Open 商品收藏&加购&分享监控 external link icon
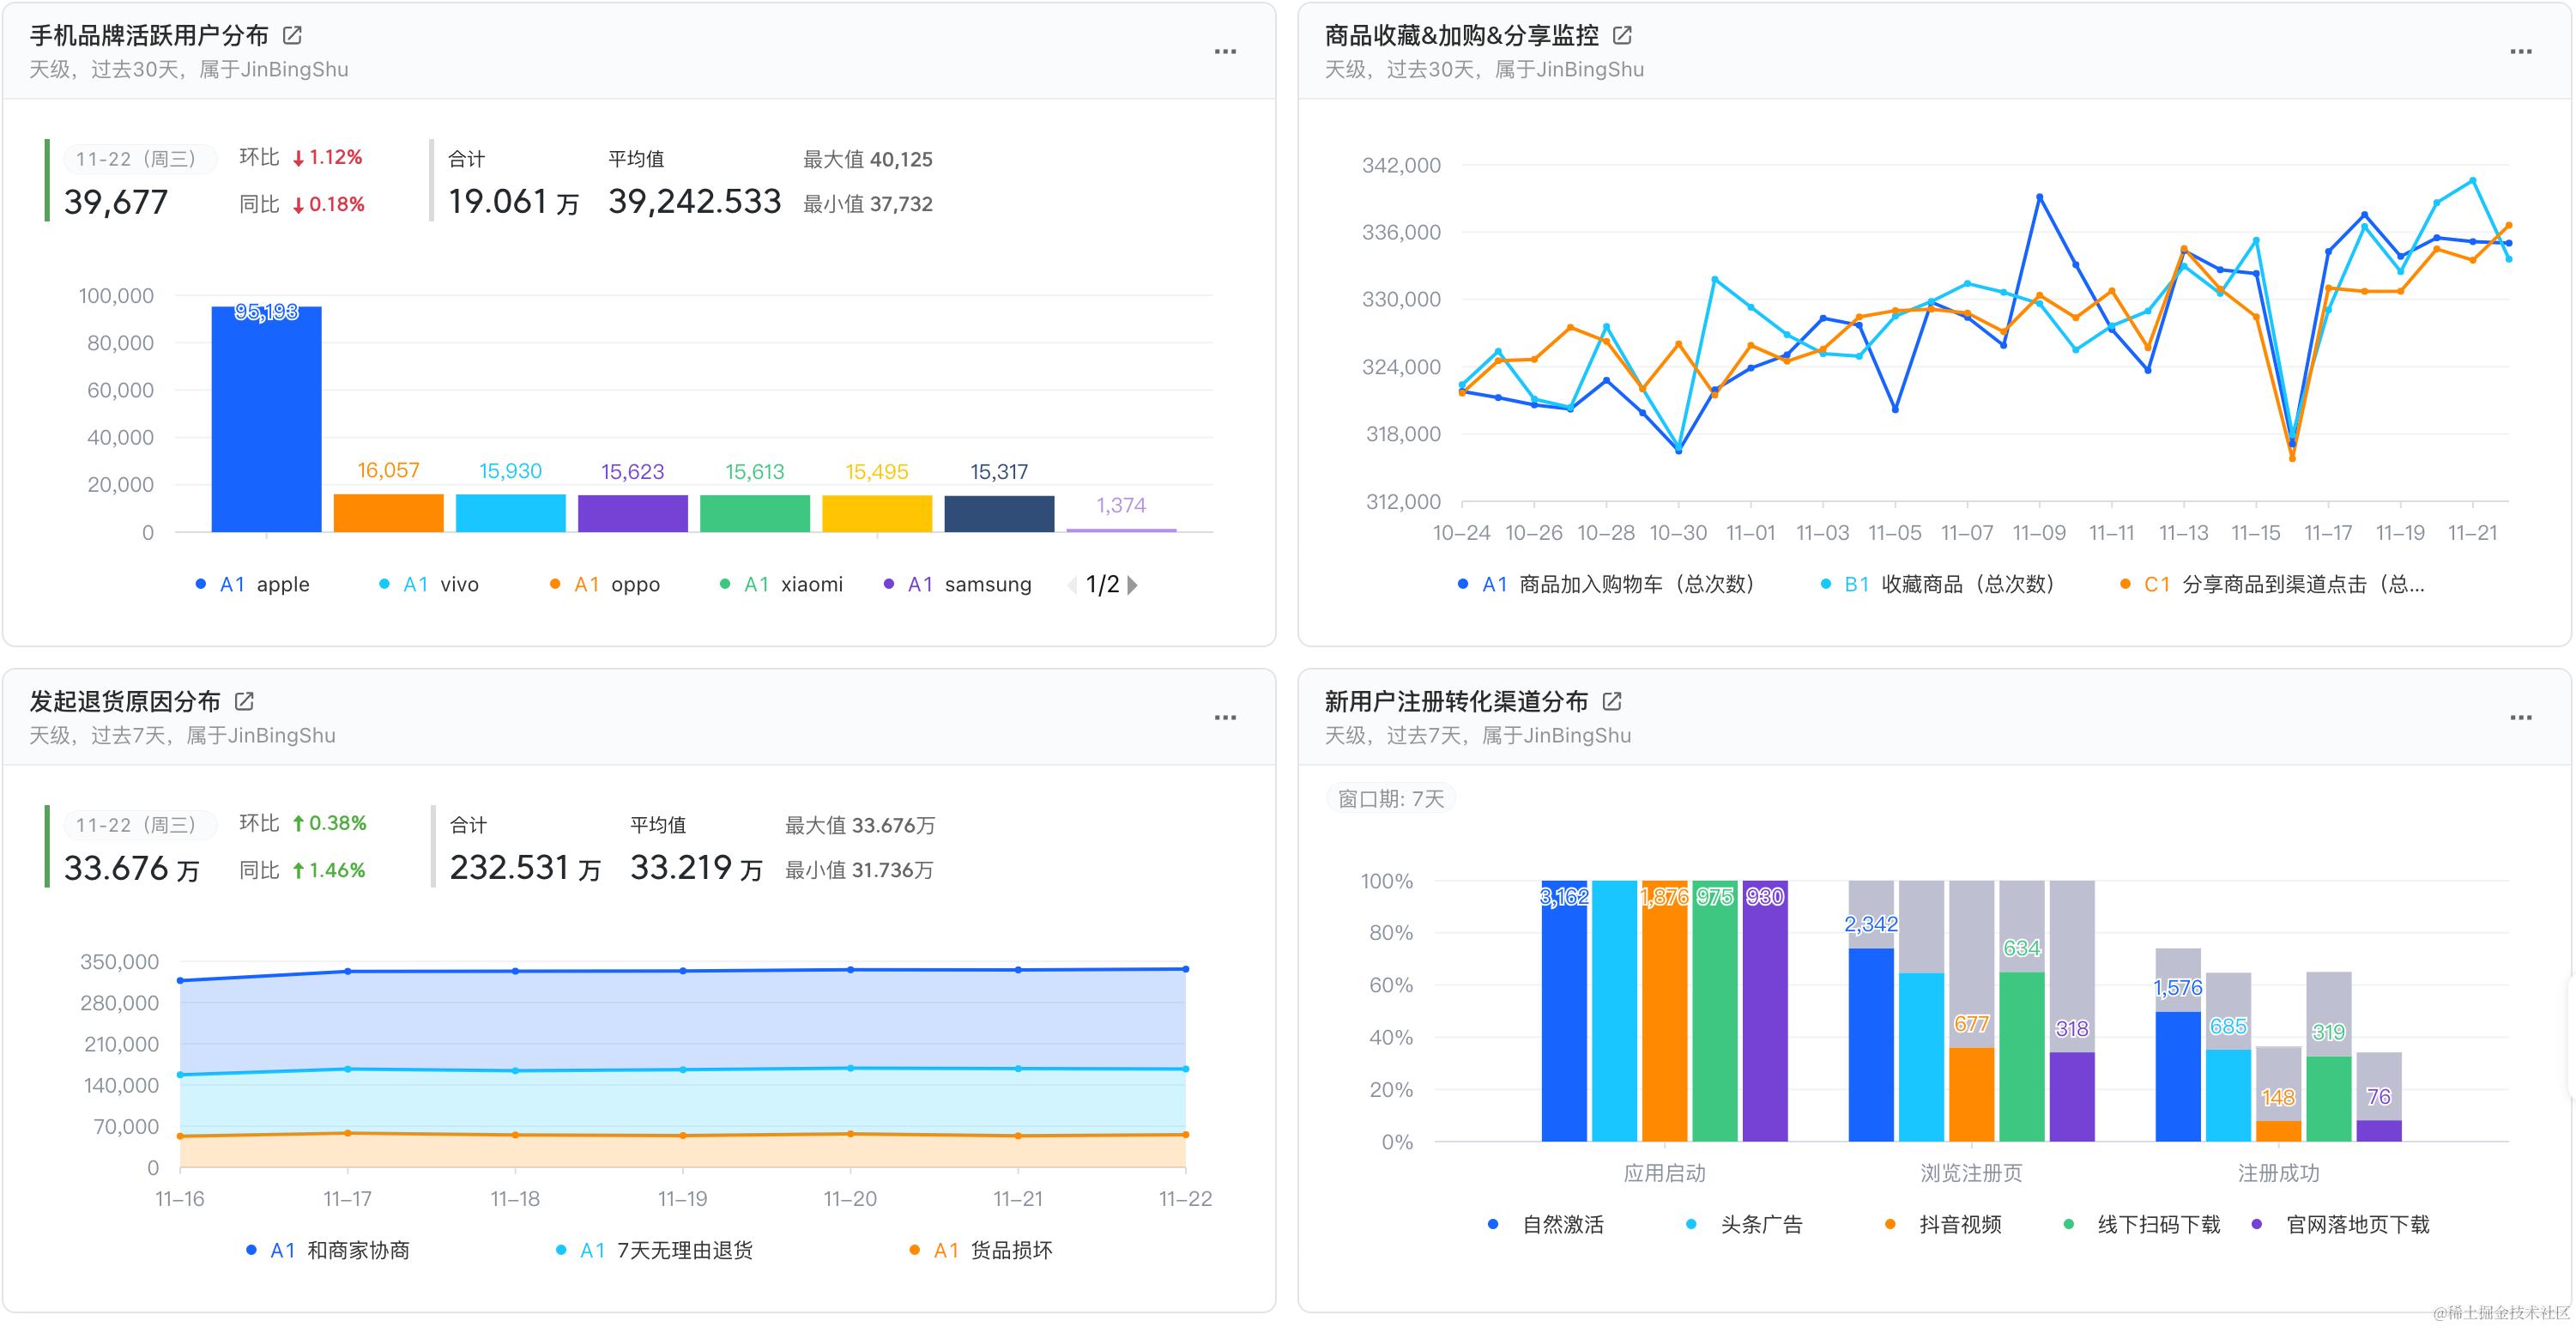Viewport: 2576px width, 1327px height. (1622, 36)
